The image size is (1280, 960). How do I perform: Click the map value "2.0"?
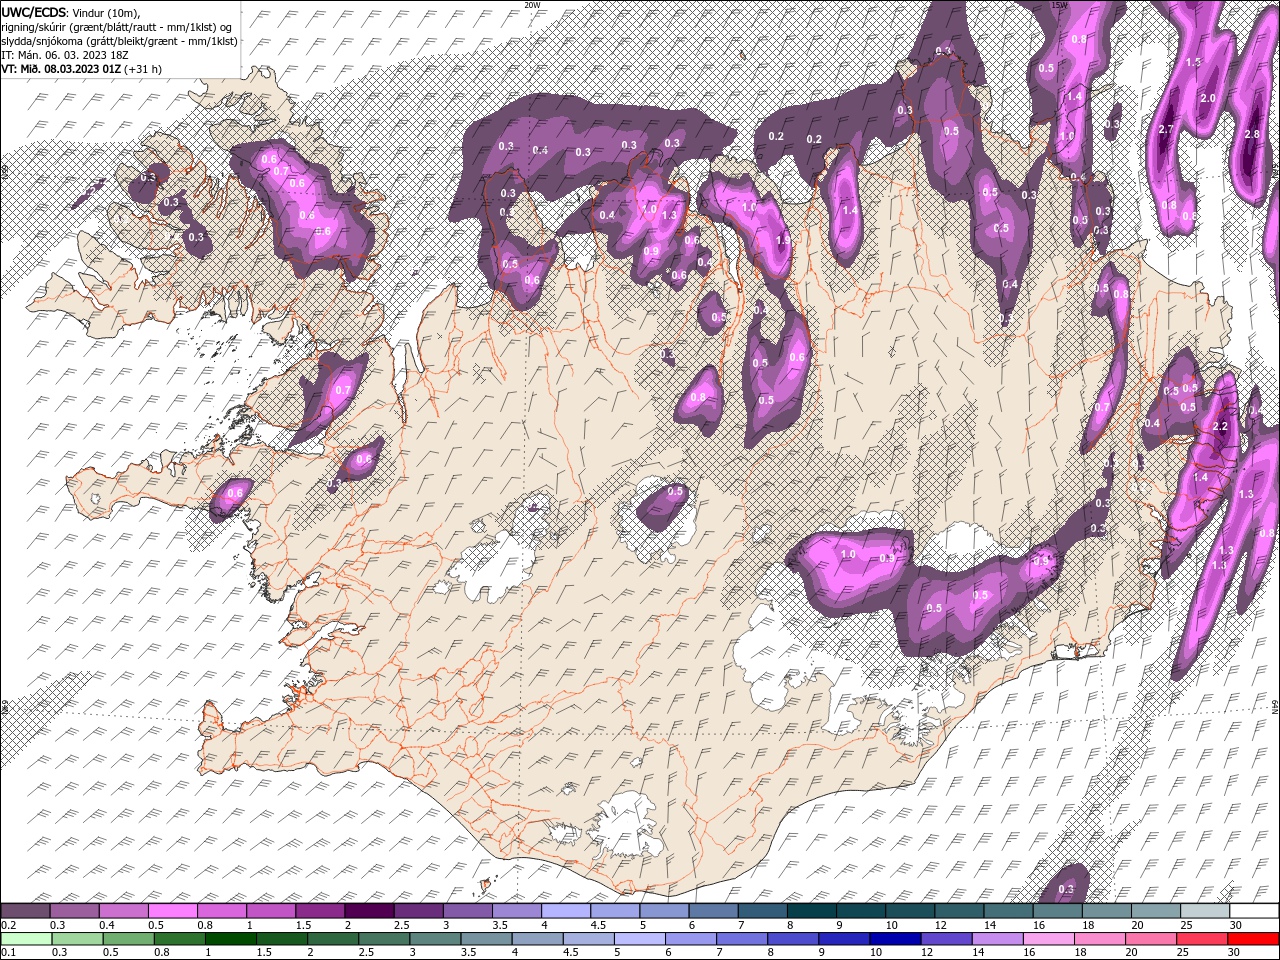click(x=1207, y=99)
